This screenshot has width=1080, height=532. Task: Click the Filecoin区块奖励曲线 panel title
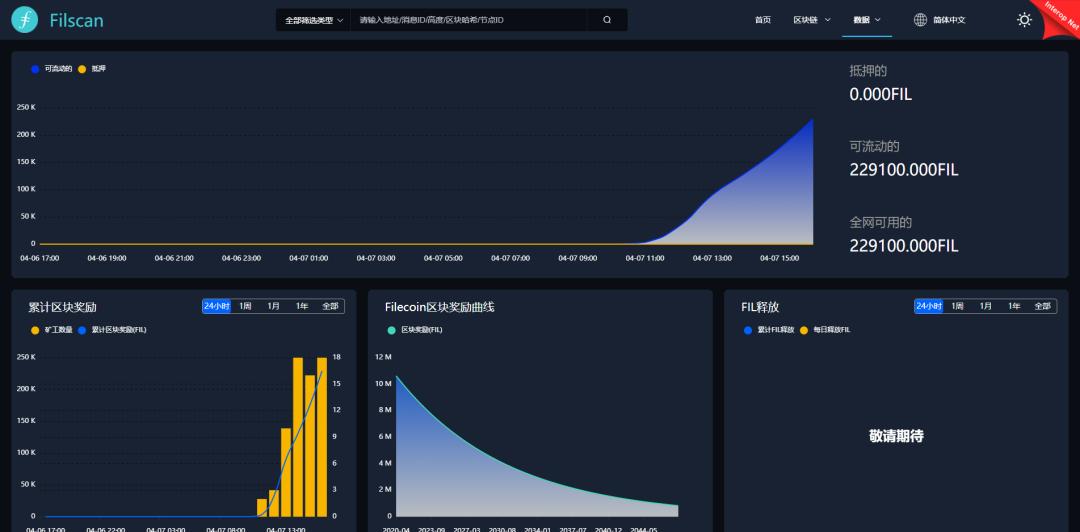(x=439, y=307)
